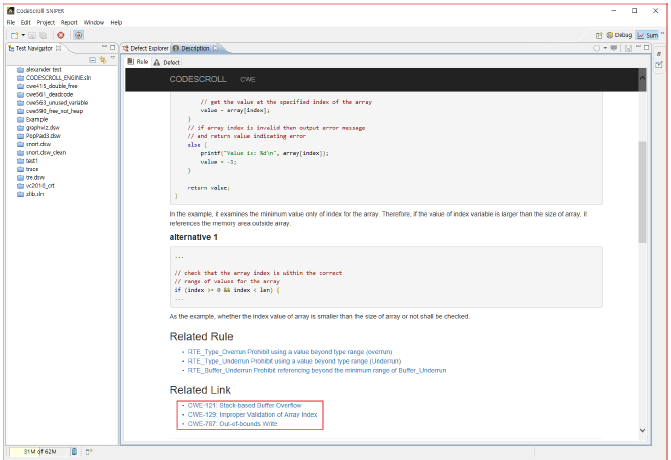Select the graphviz.dsw project
671x460 pixels.
click(x=38, y=128)
